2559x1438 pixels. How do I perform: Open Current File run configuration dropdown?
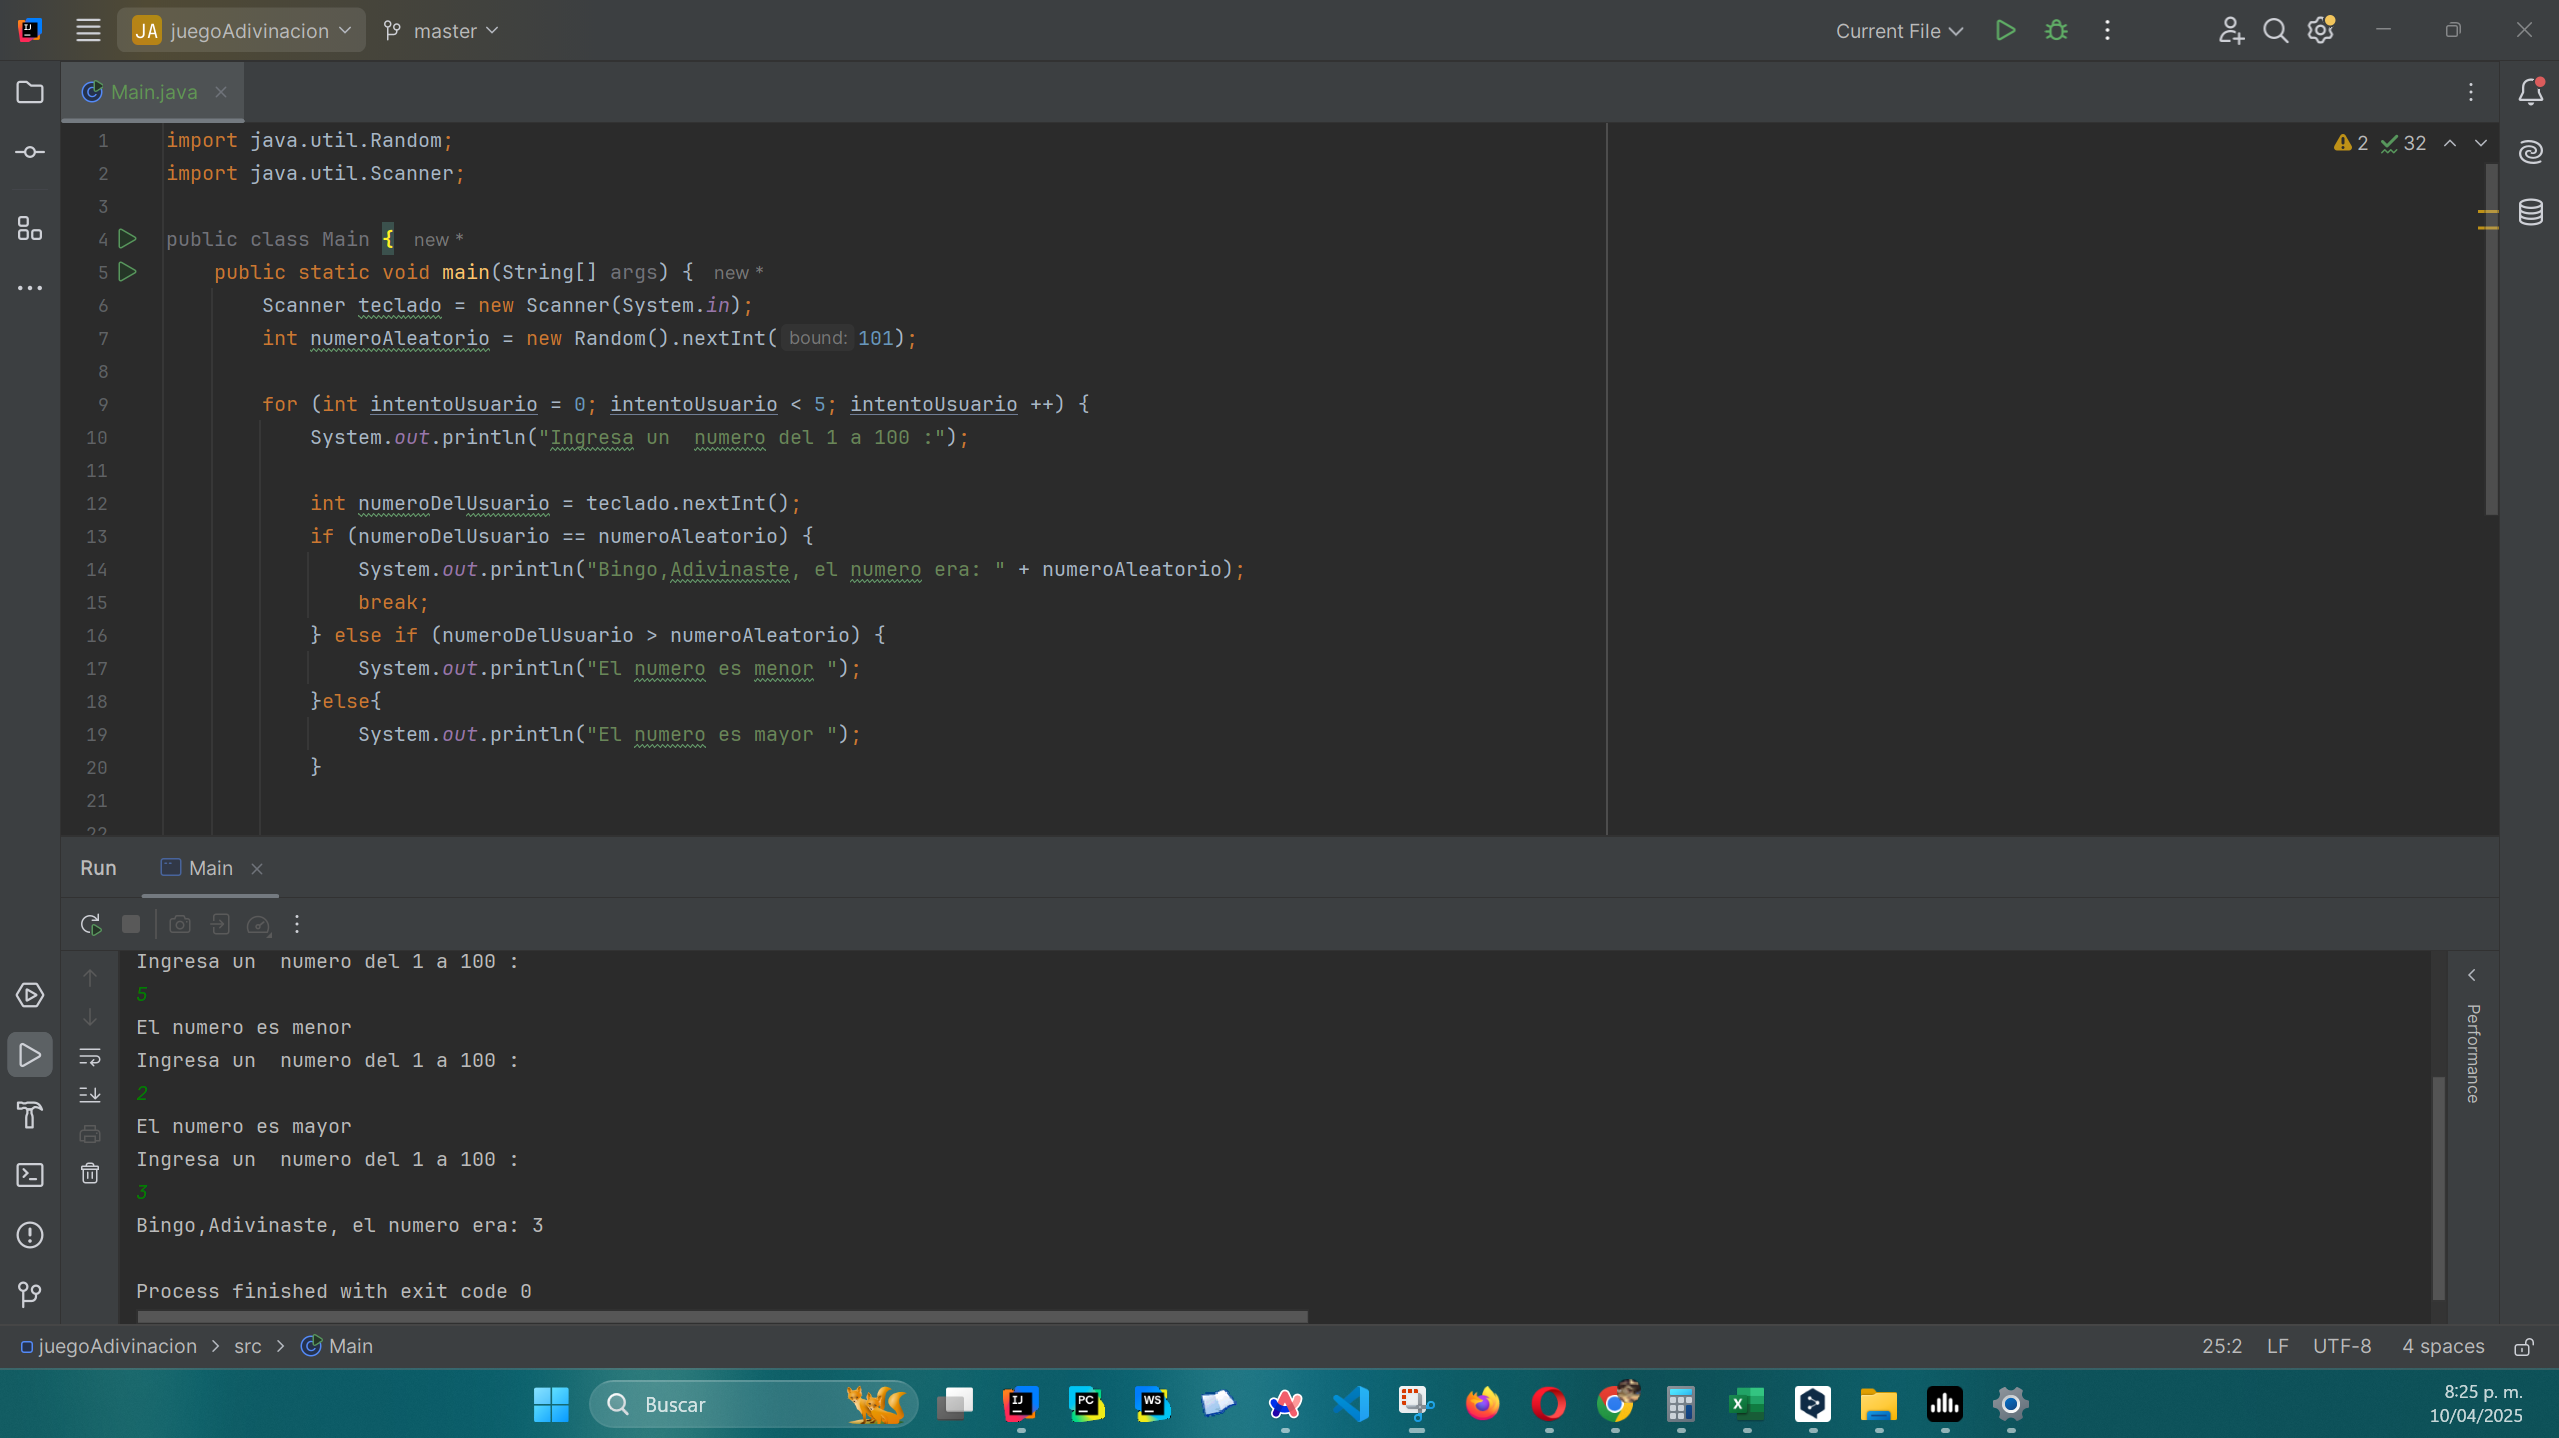1899,30
